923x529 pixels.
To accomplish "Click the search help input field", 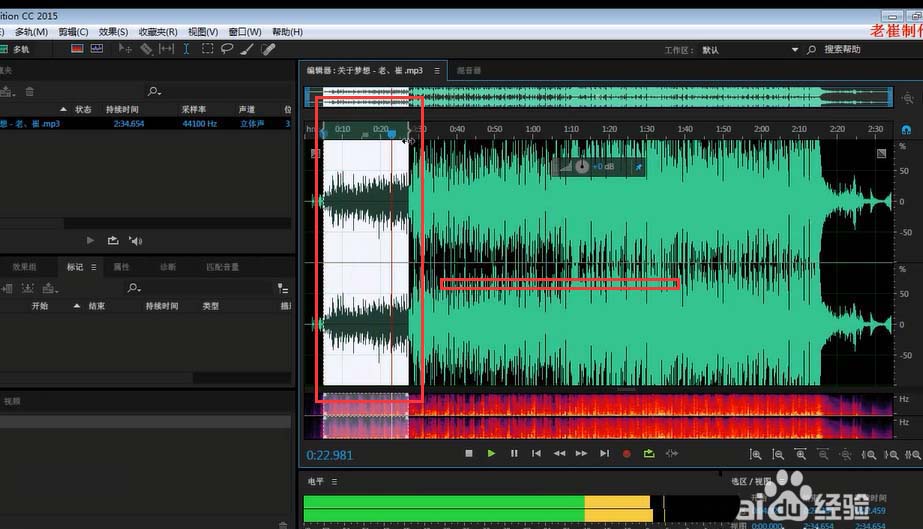I will [842, 49].
